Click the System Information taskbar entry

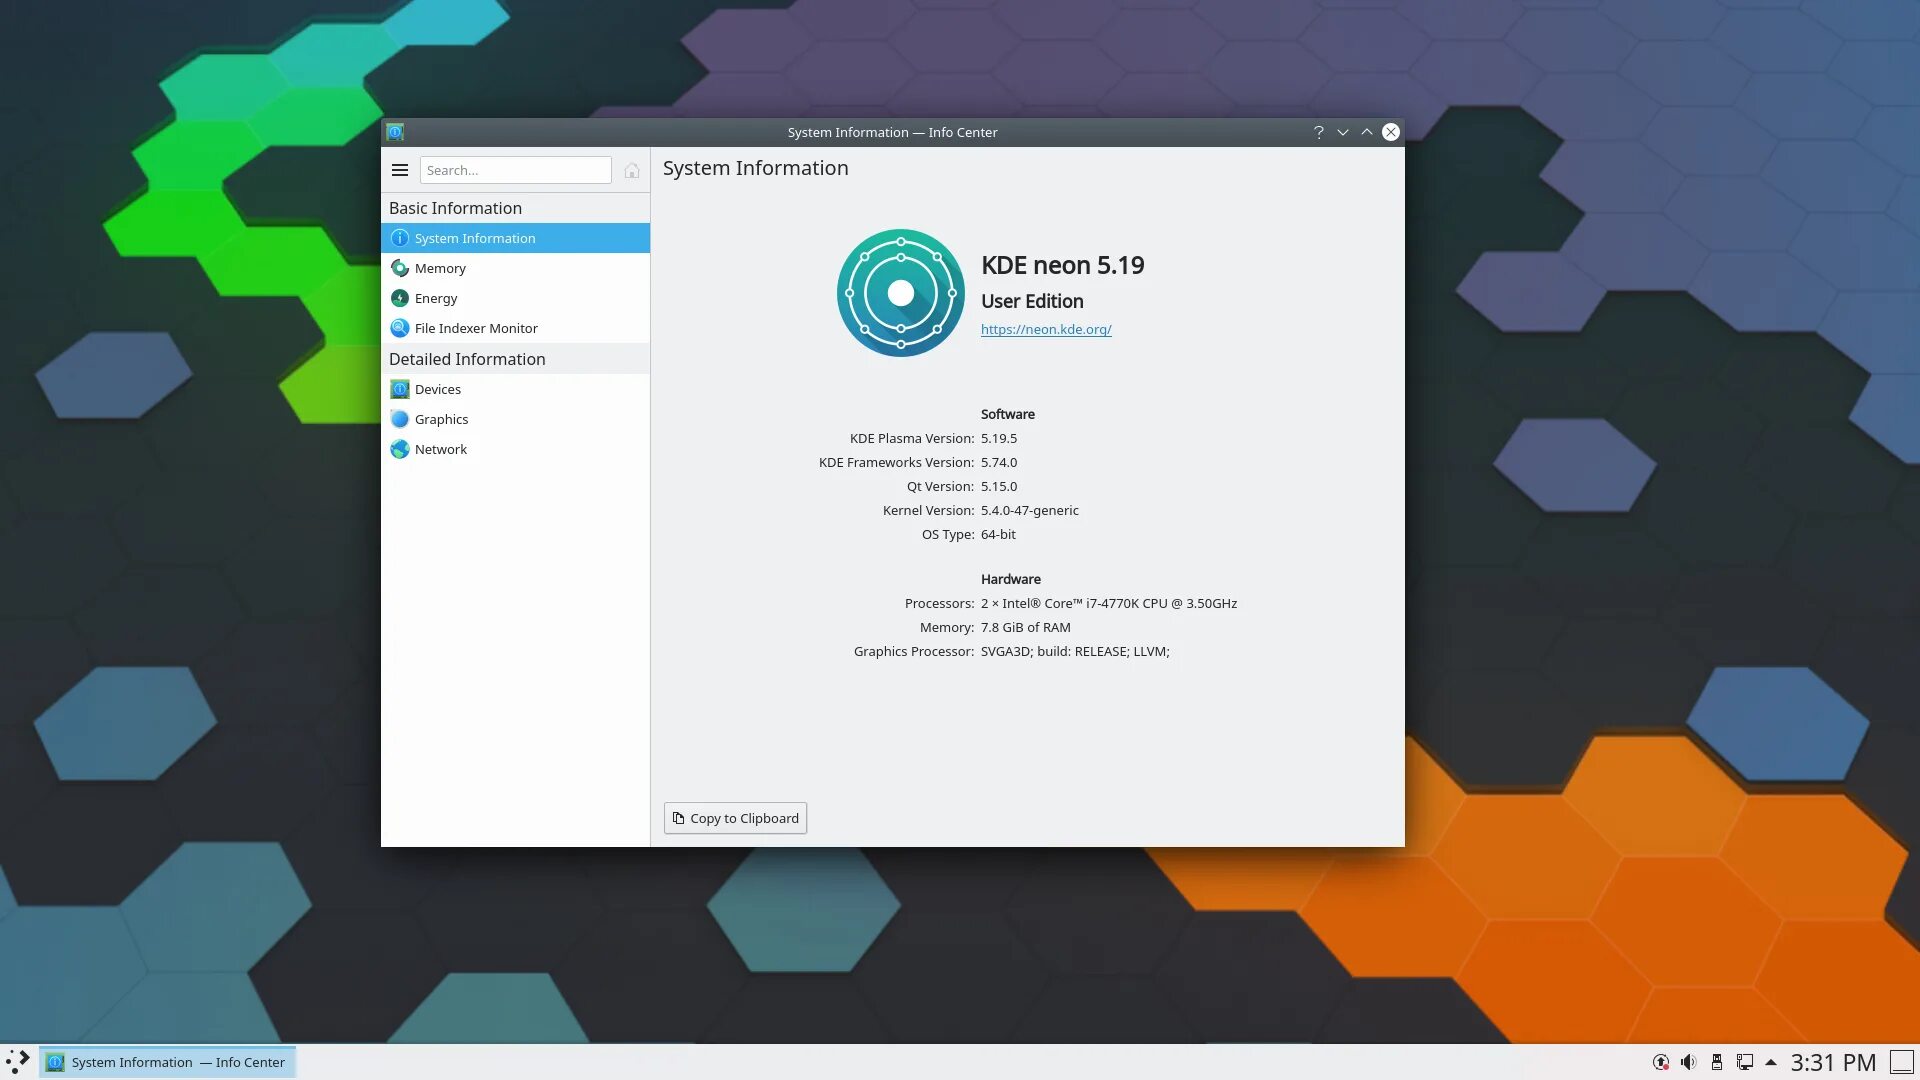(x=168, y=1062)
